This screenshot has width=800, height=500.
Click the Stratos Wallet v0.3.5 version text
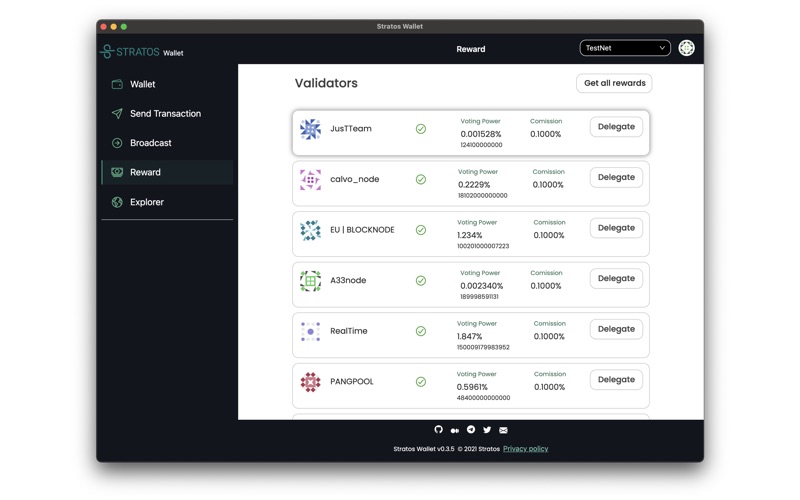pos(423,449)
